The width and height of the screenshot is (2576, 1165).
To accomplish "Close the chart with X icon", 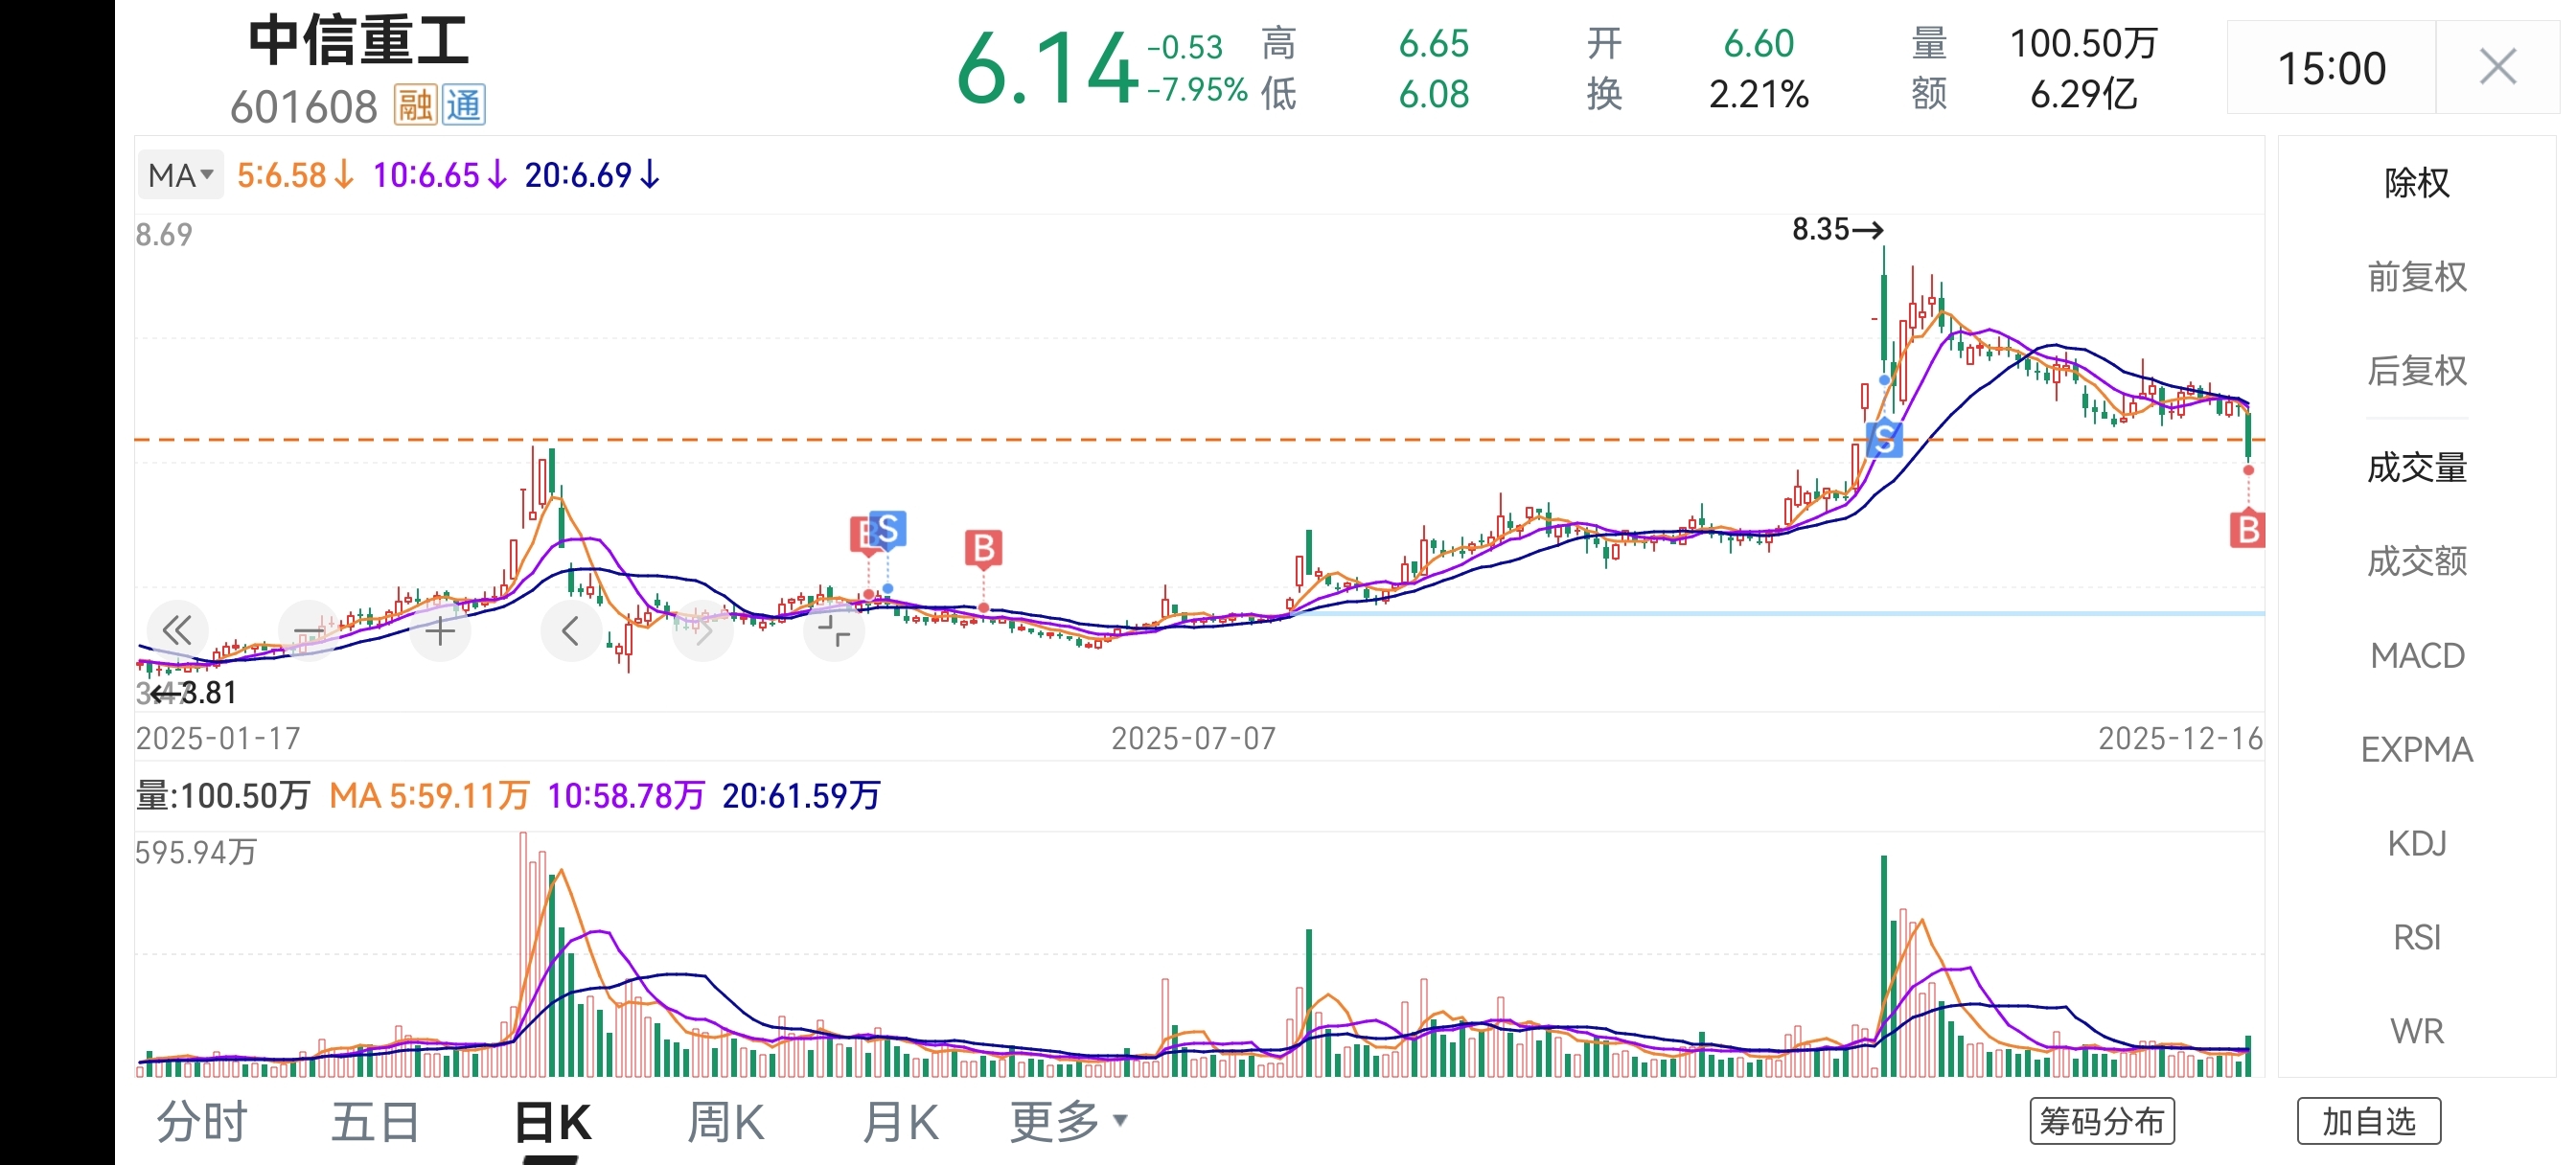I will [2497, 68].
